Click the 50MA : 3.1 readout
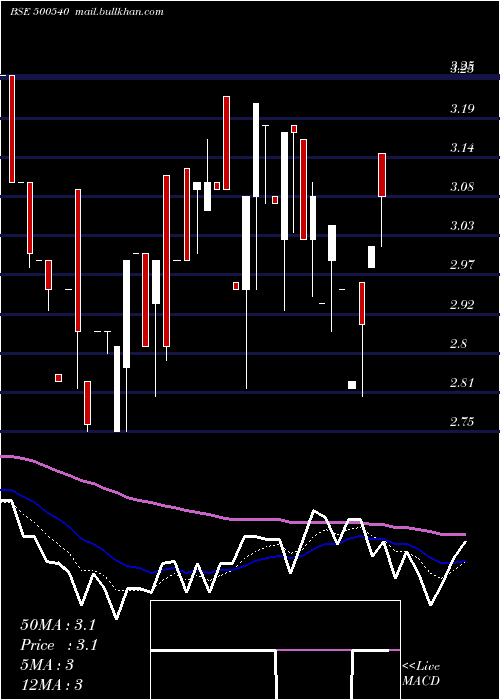This screenshot has height=700, width=500. pos(58,625)
